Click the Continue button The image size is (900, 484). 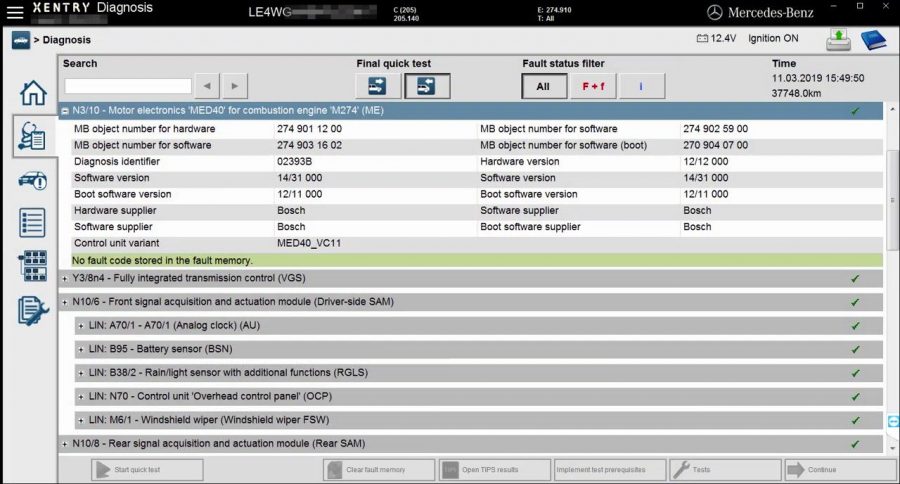[x=840, y=470]
